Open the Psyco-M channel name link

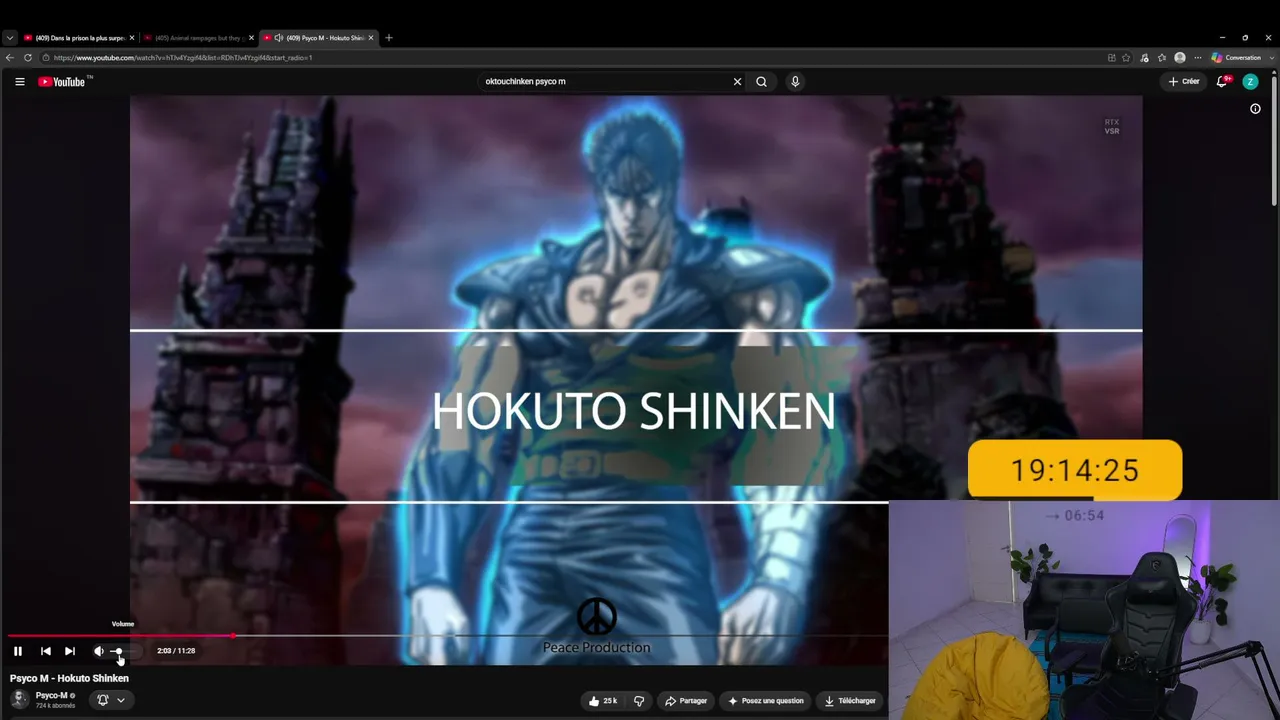tap(52, 695)
